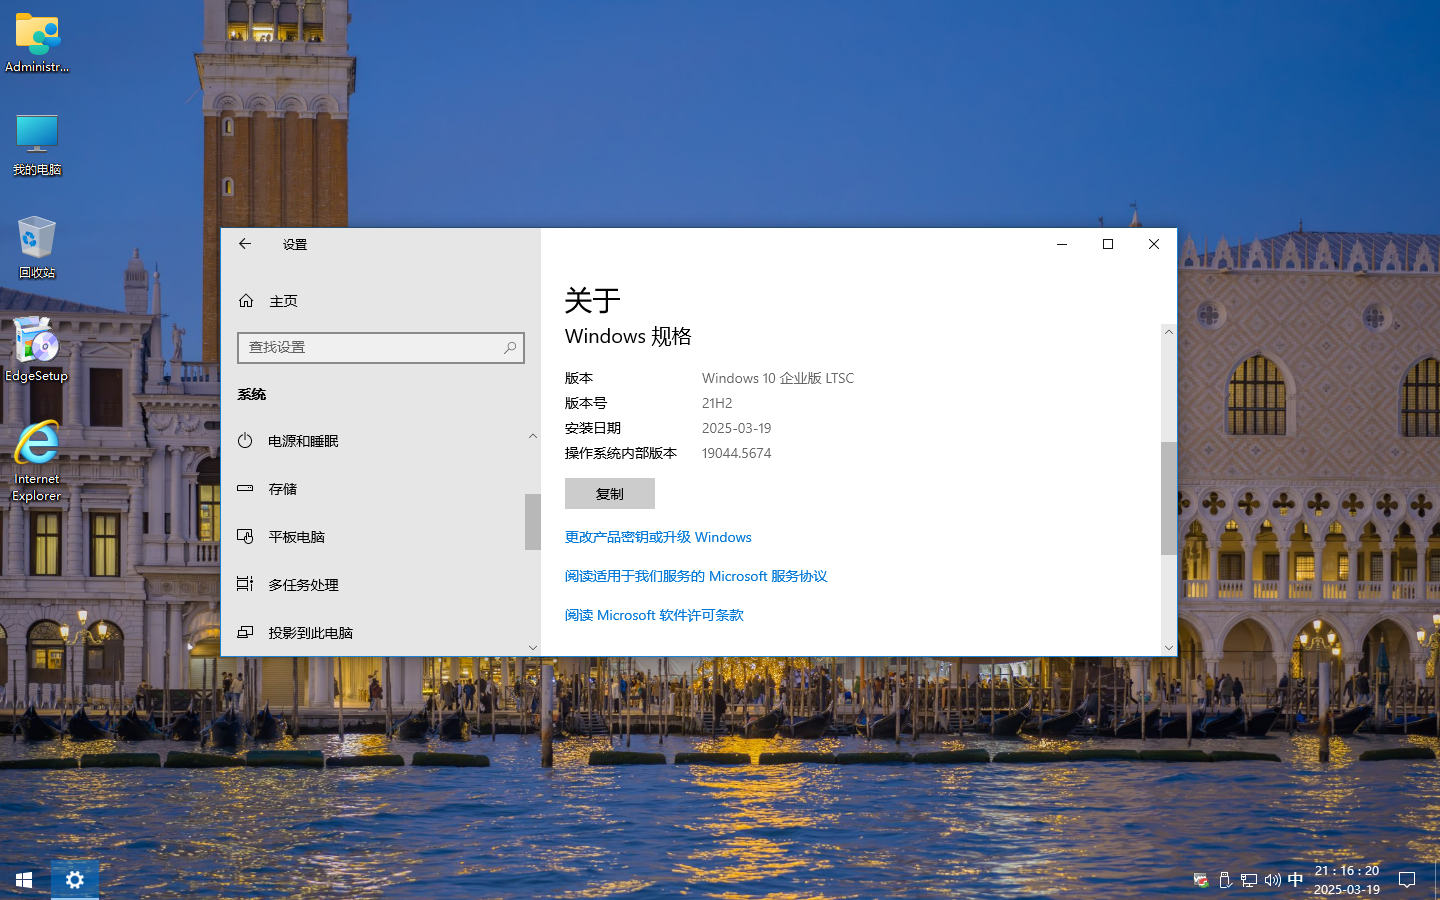The image size is (1440, 900).
Task: Click sidebar scrollbar down arrow
Action: [x=533, y=647]
